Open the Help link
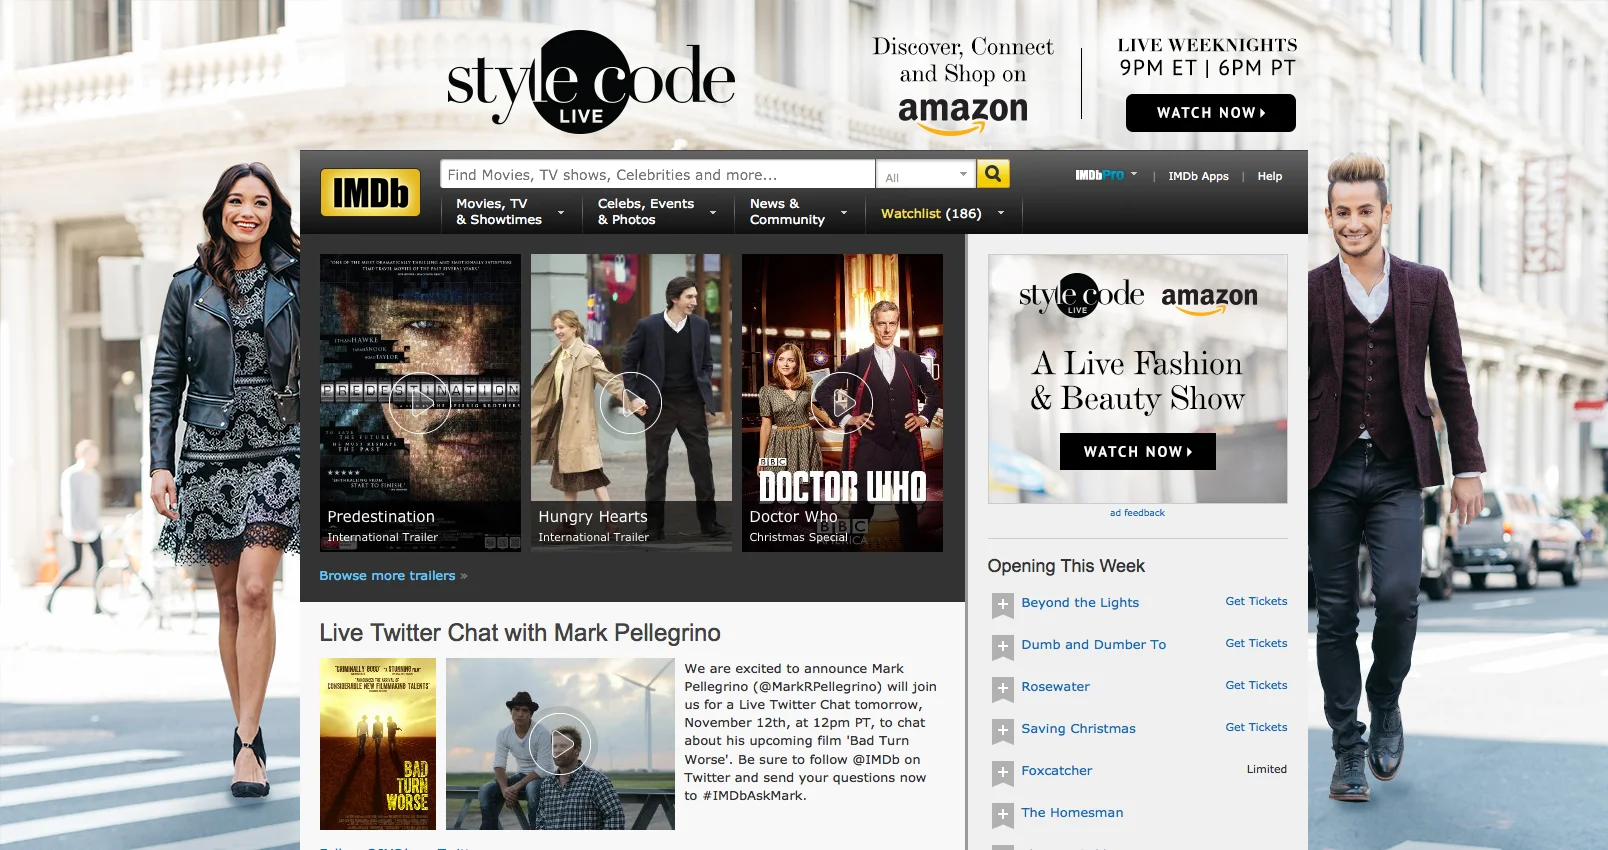Viewport: 1608px width, 850px height. [1270, 176]
